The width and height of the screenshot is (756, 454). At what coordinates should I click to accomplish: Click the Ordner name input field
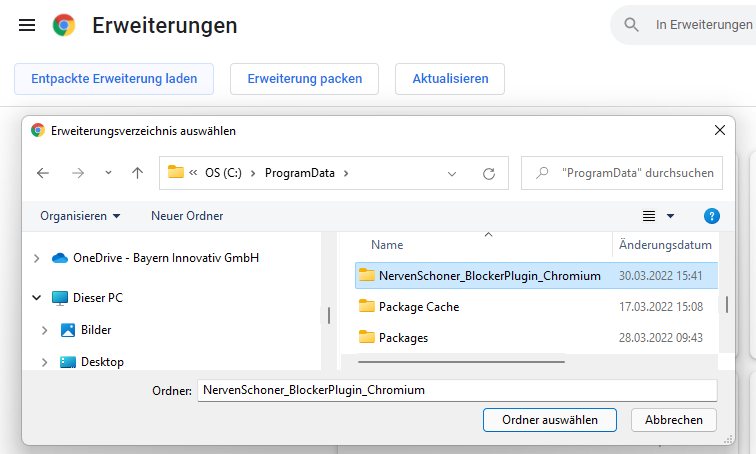tap(456, 390)
